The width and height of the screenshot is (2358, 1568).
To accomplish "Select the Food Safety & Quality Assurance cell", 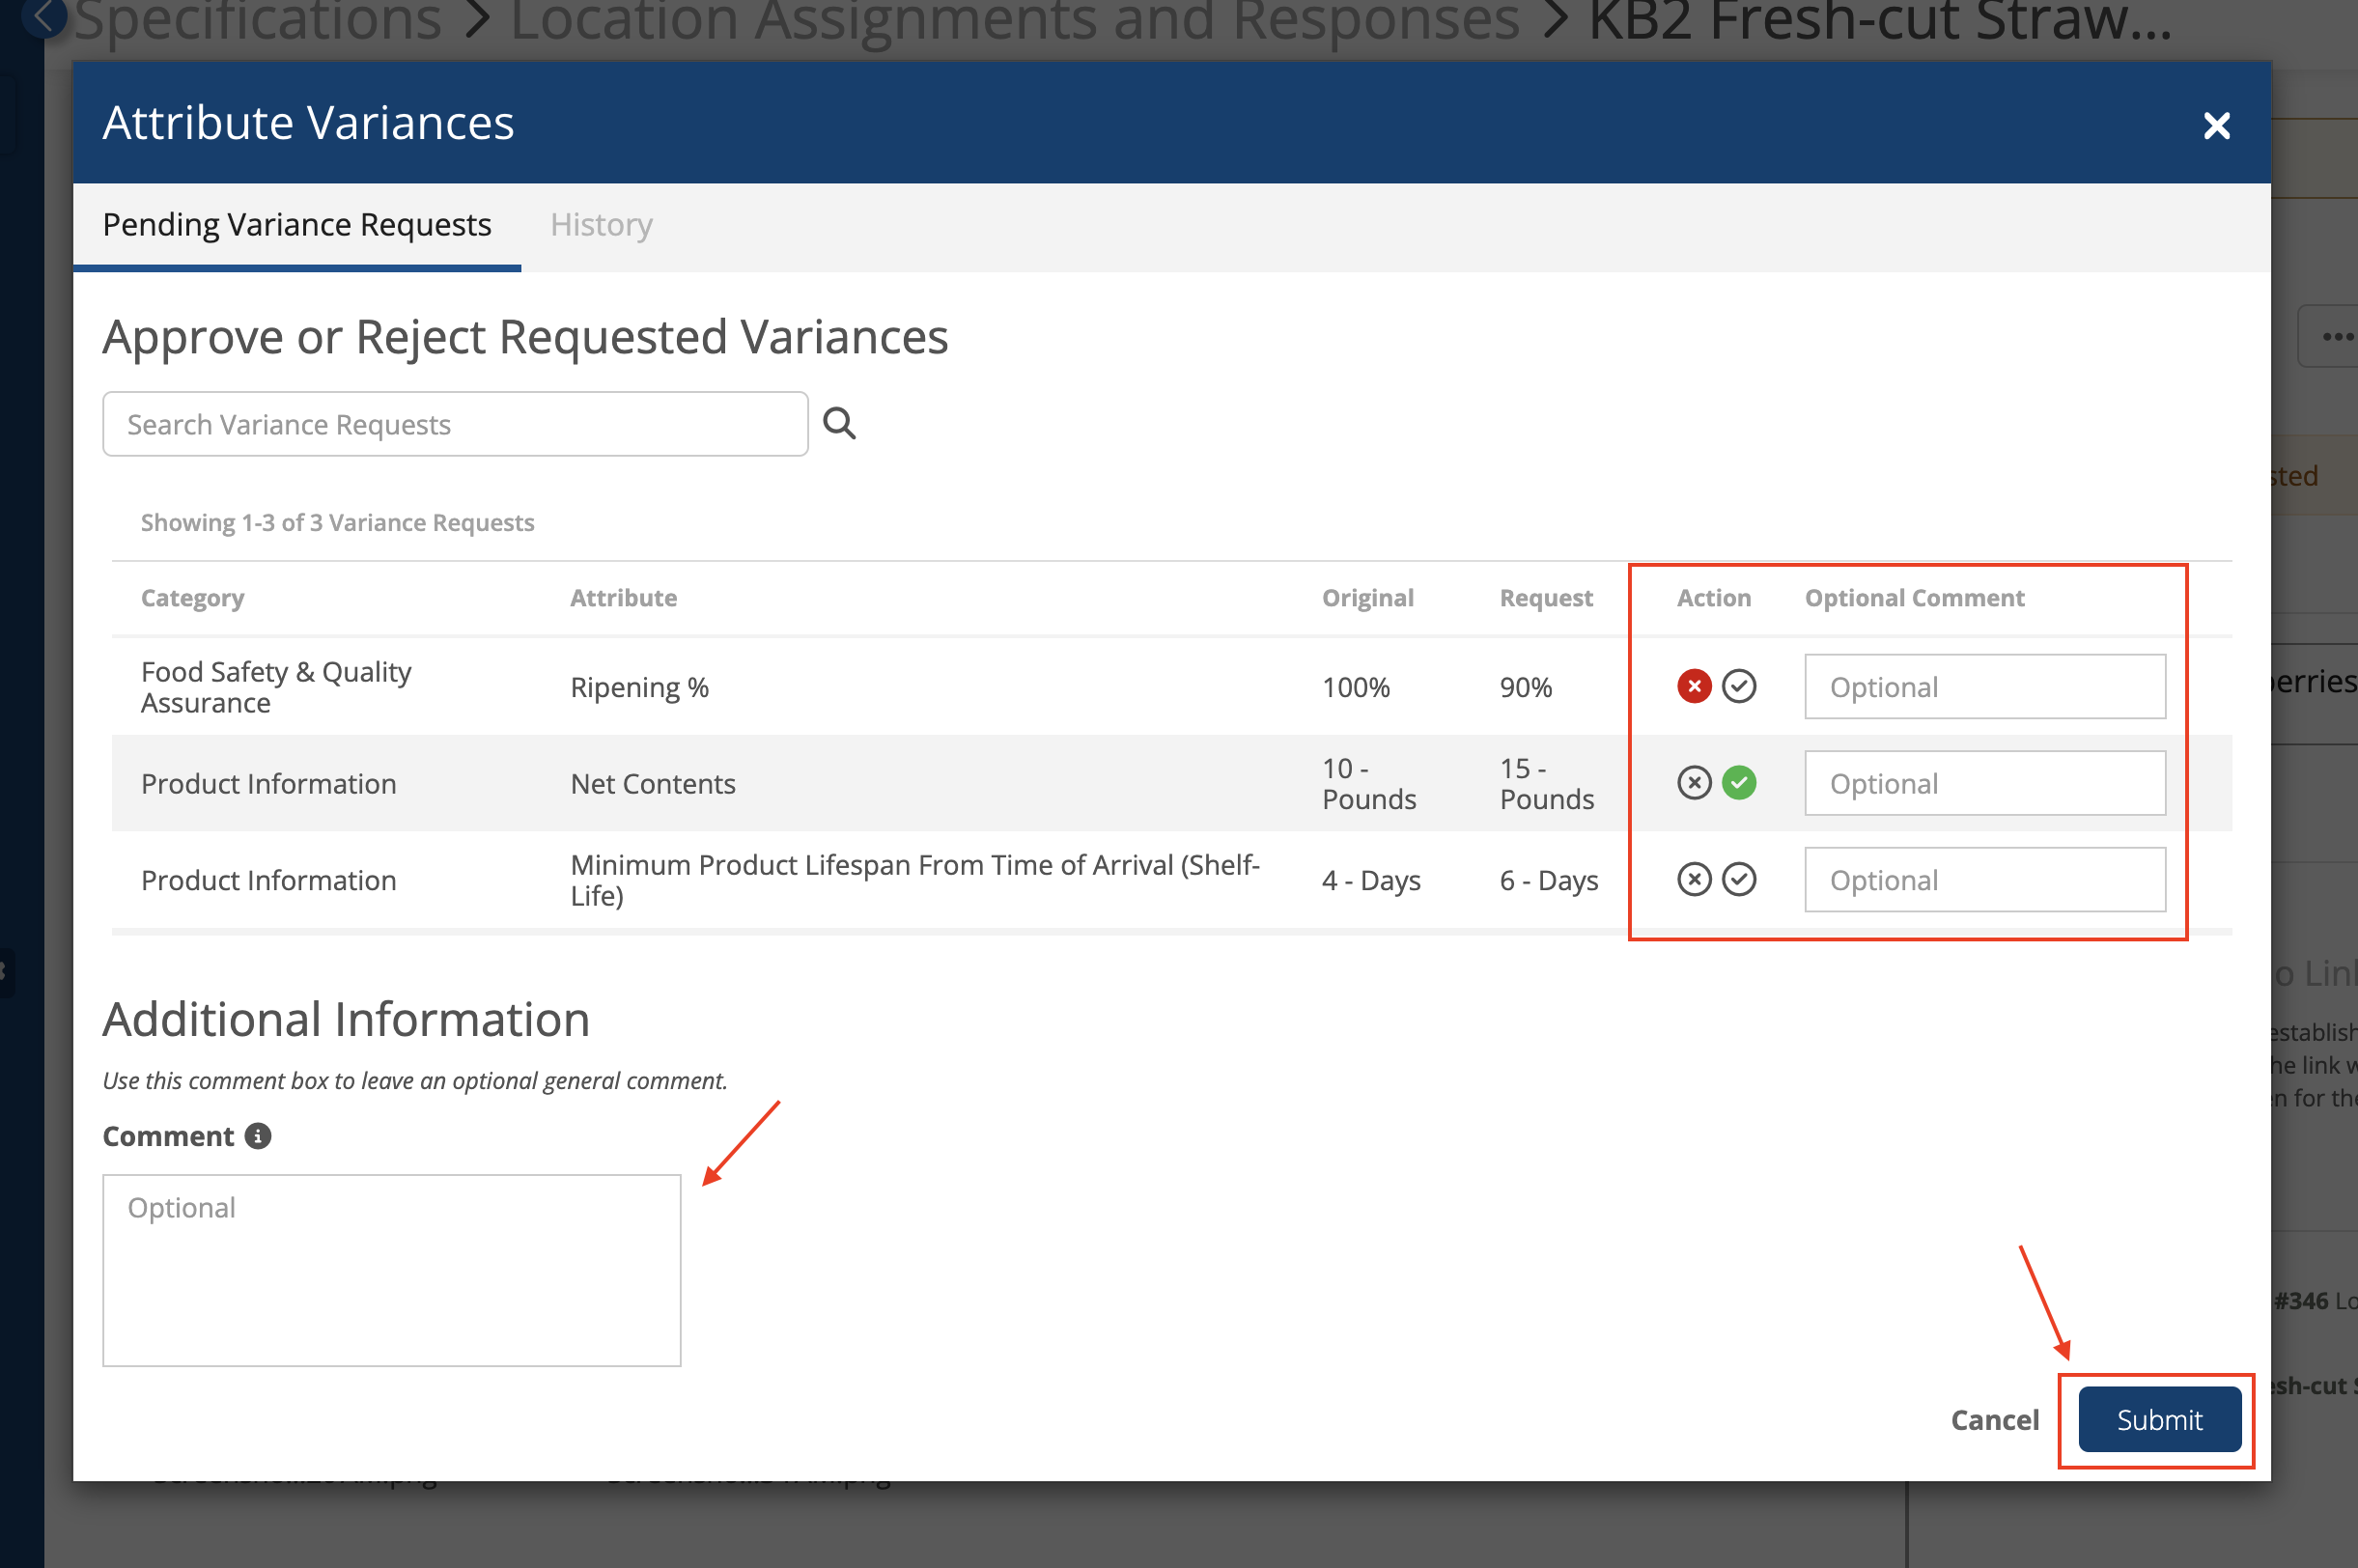I will tap(276, 687).
